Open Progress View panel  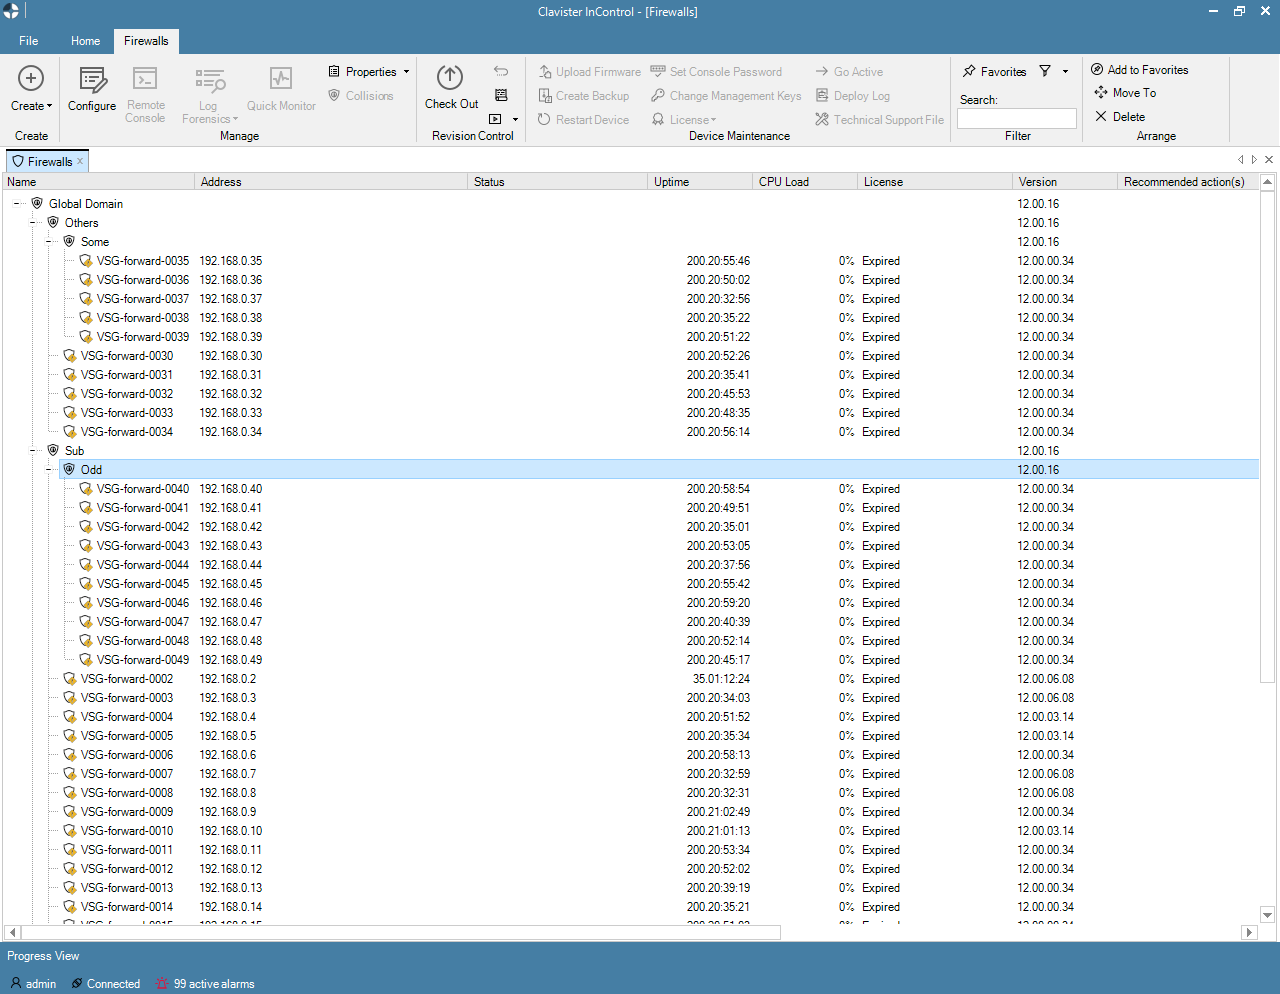(43, 956)
